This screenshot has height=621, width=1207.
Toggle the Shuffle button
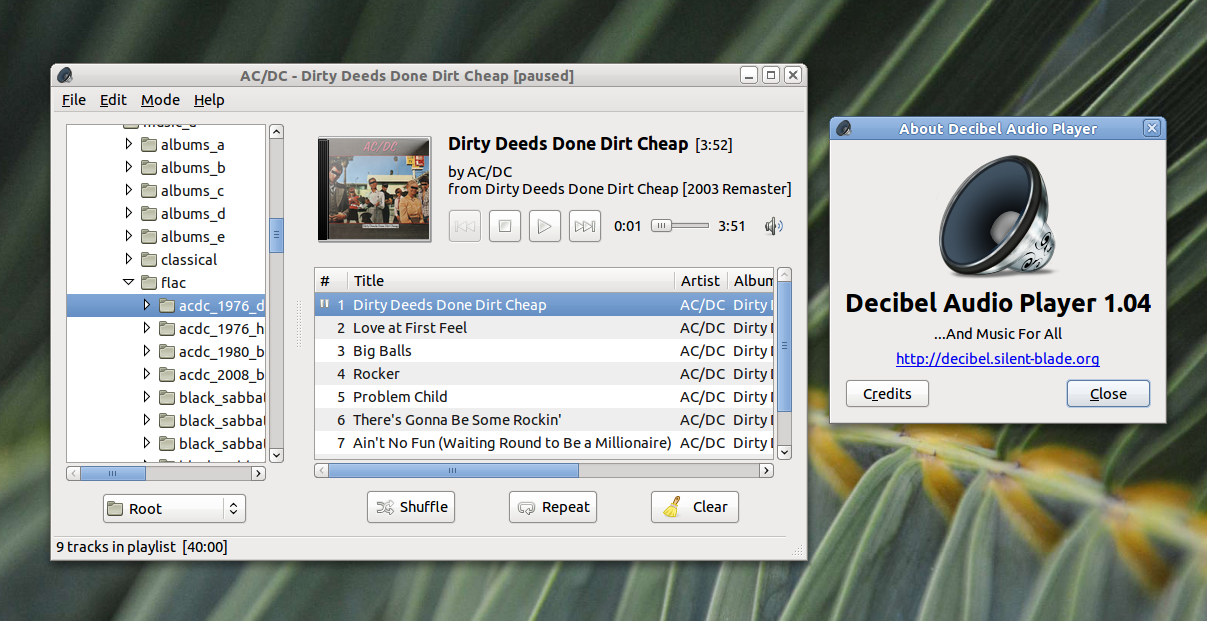coord(412,507)
